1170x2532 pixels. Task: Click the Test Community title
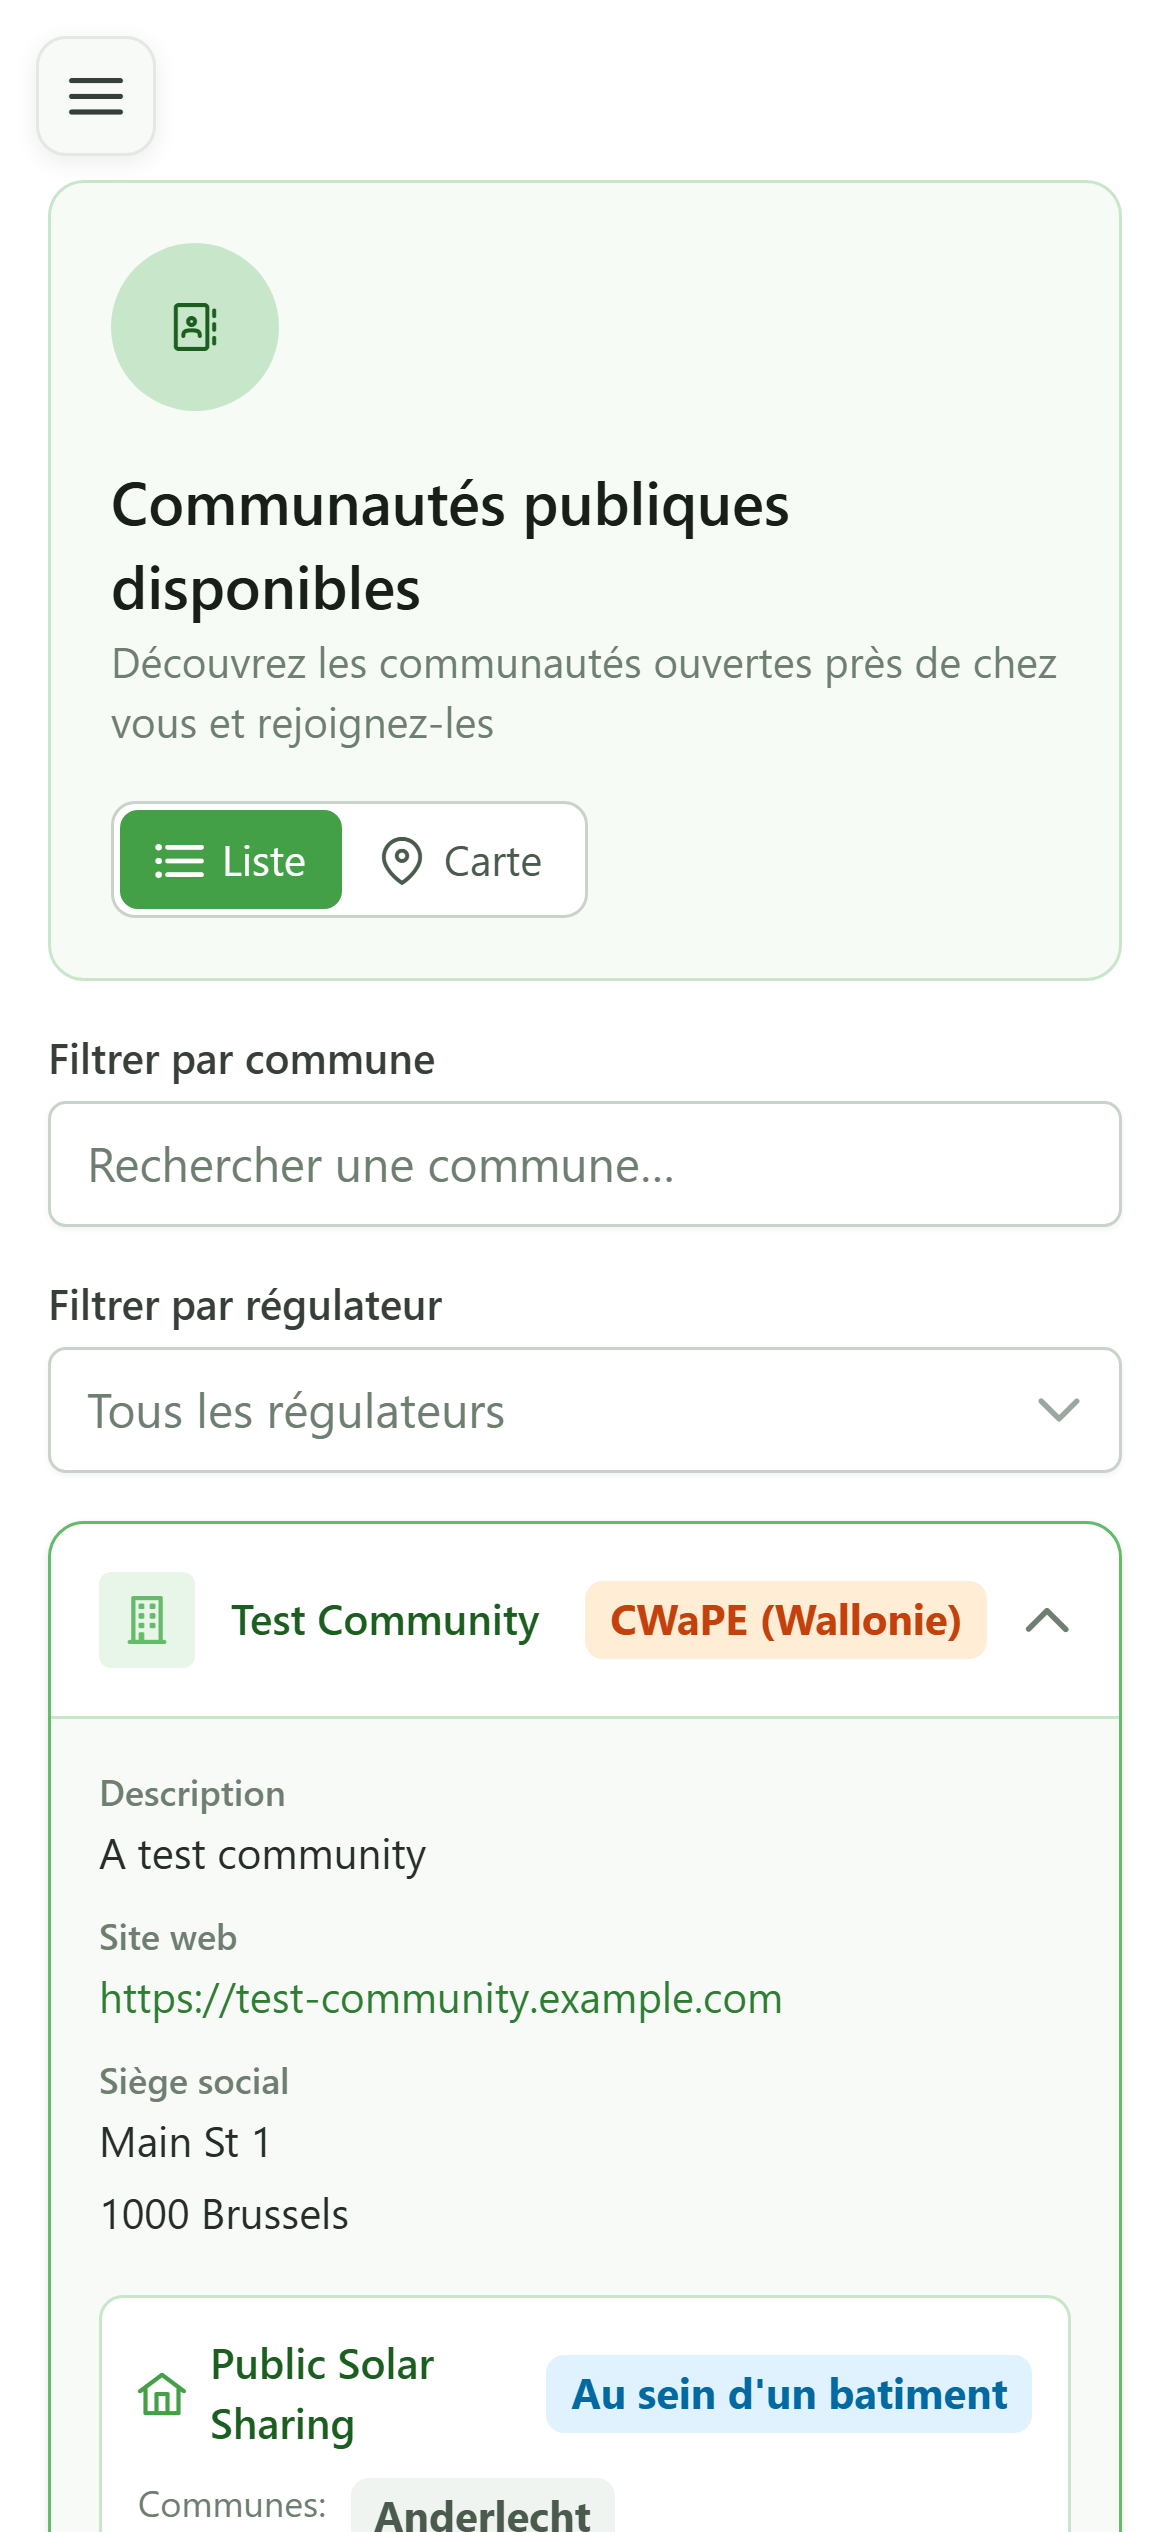coord(385,1620)
